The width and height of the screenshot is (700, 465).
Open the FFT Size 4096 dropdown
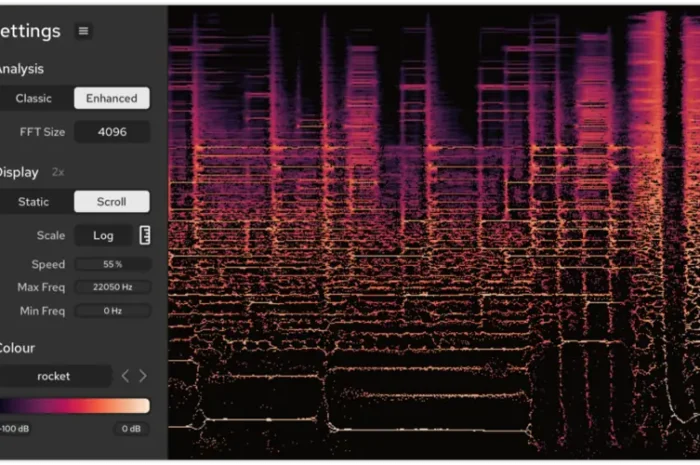point(112,132)
